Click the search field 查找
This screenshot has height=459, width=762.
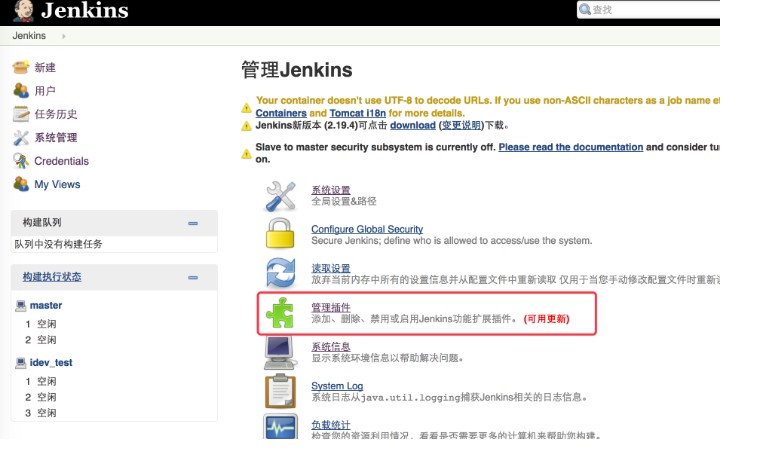tap(649, 10)
